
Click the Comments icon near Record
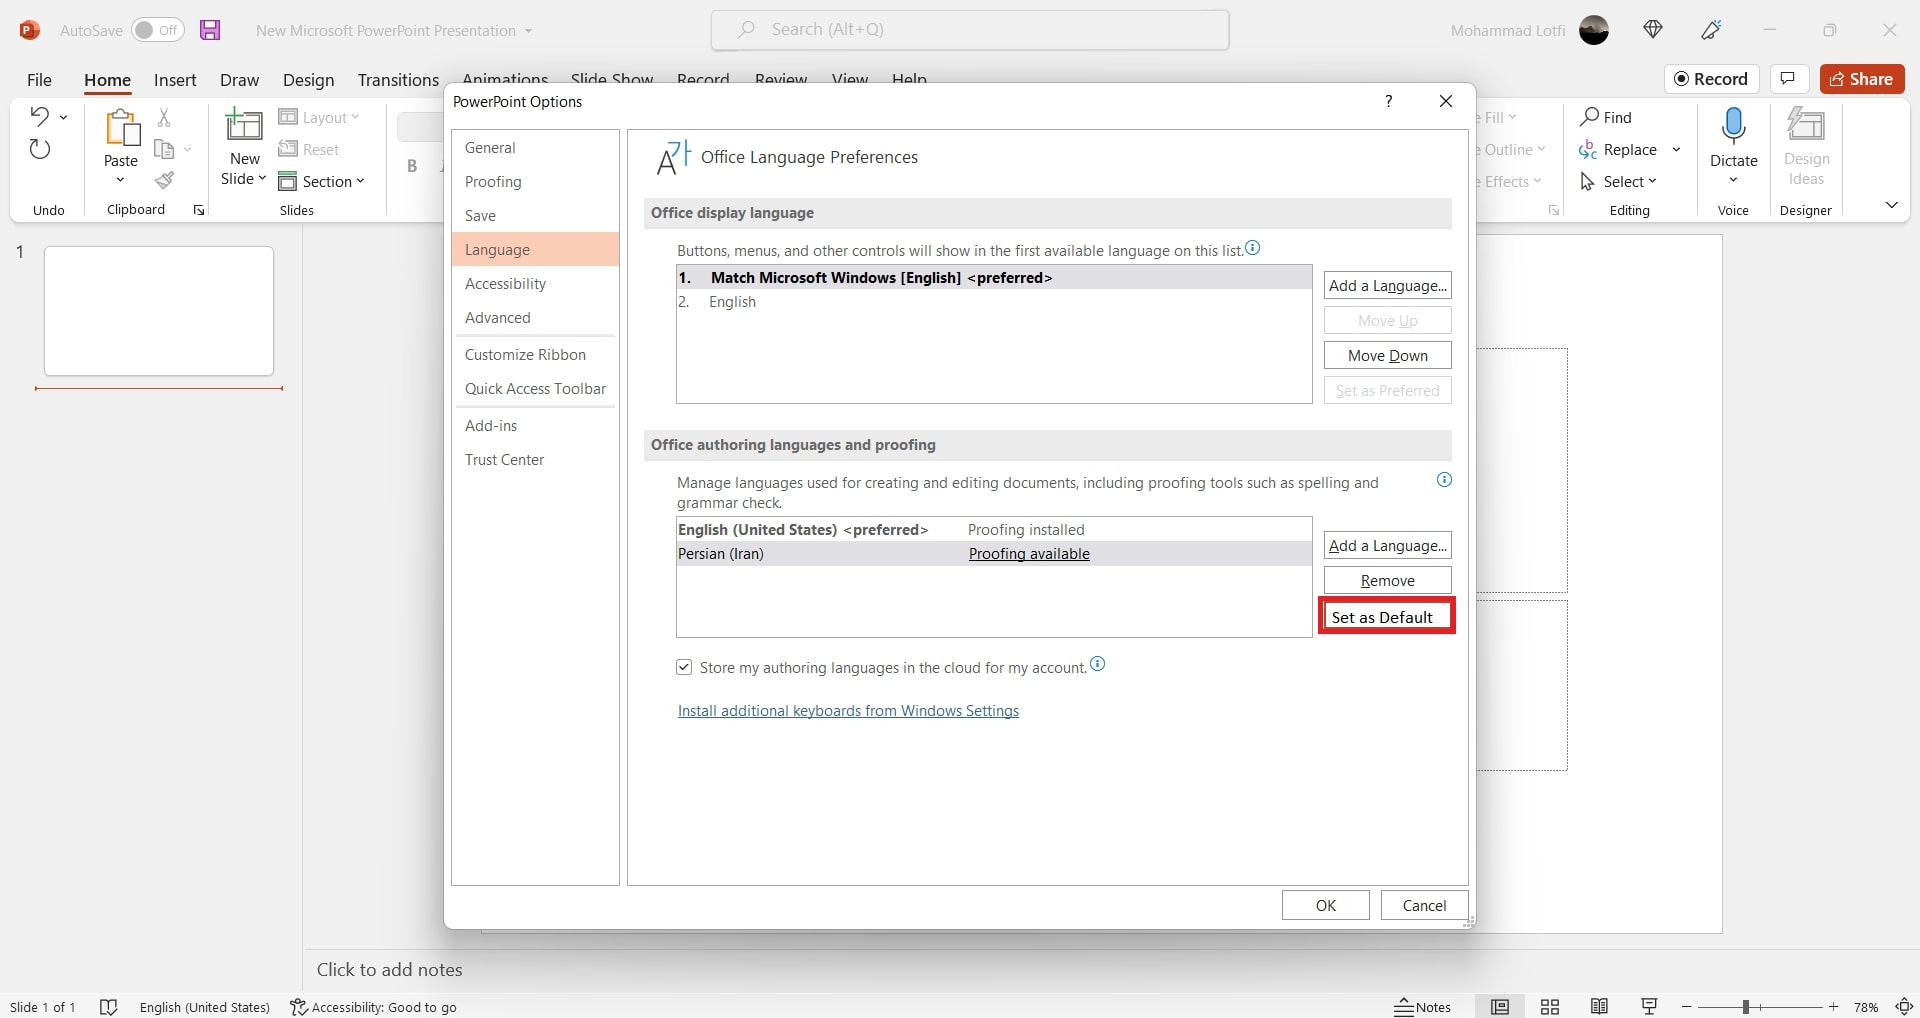(1789, 79)
